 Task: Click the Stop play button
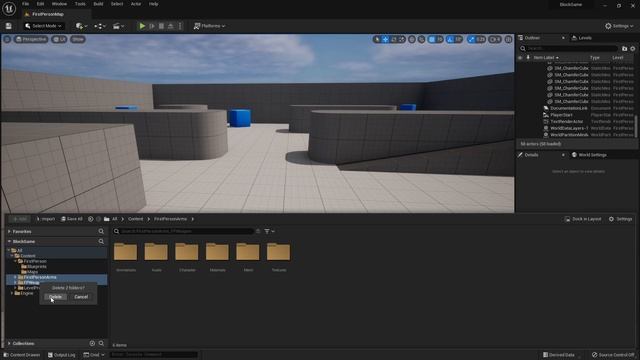coord(161,26)
